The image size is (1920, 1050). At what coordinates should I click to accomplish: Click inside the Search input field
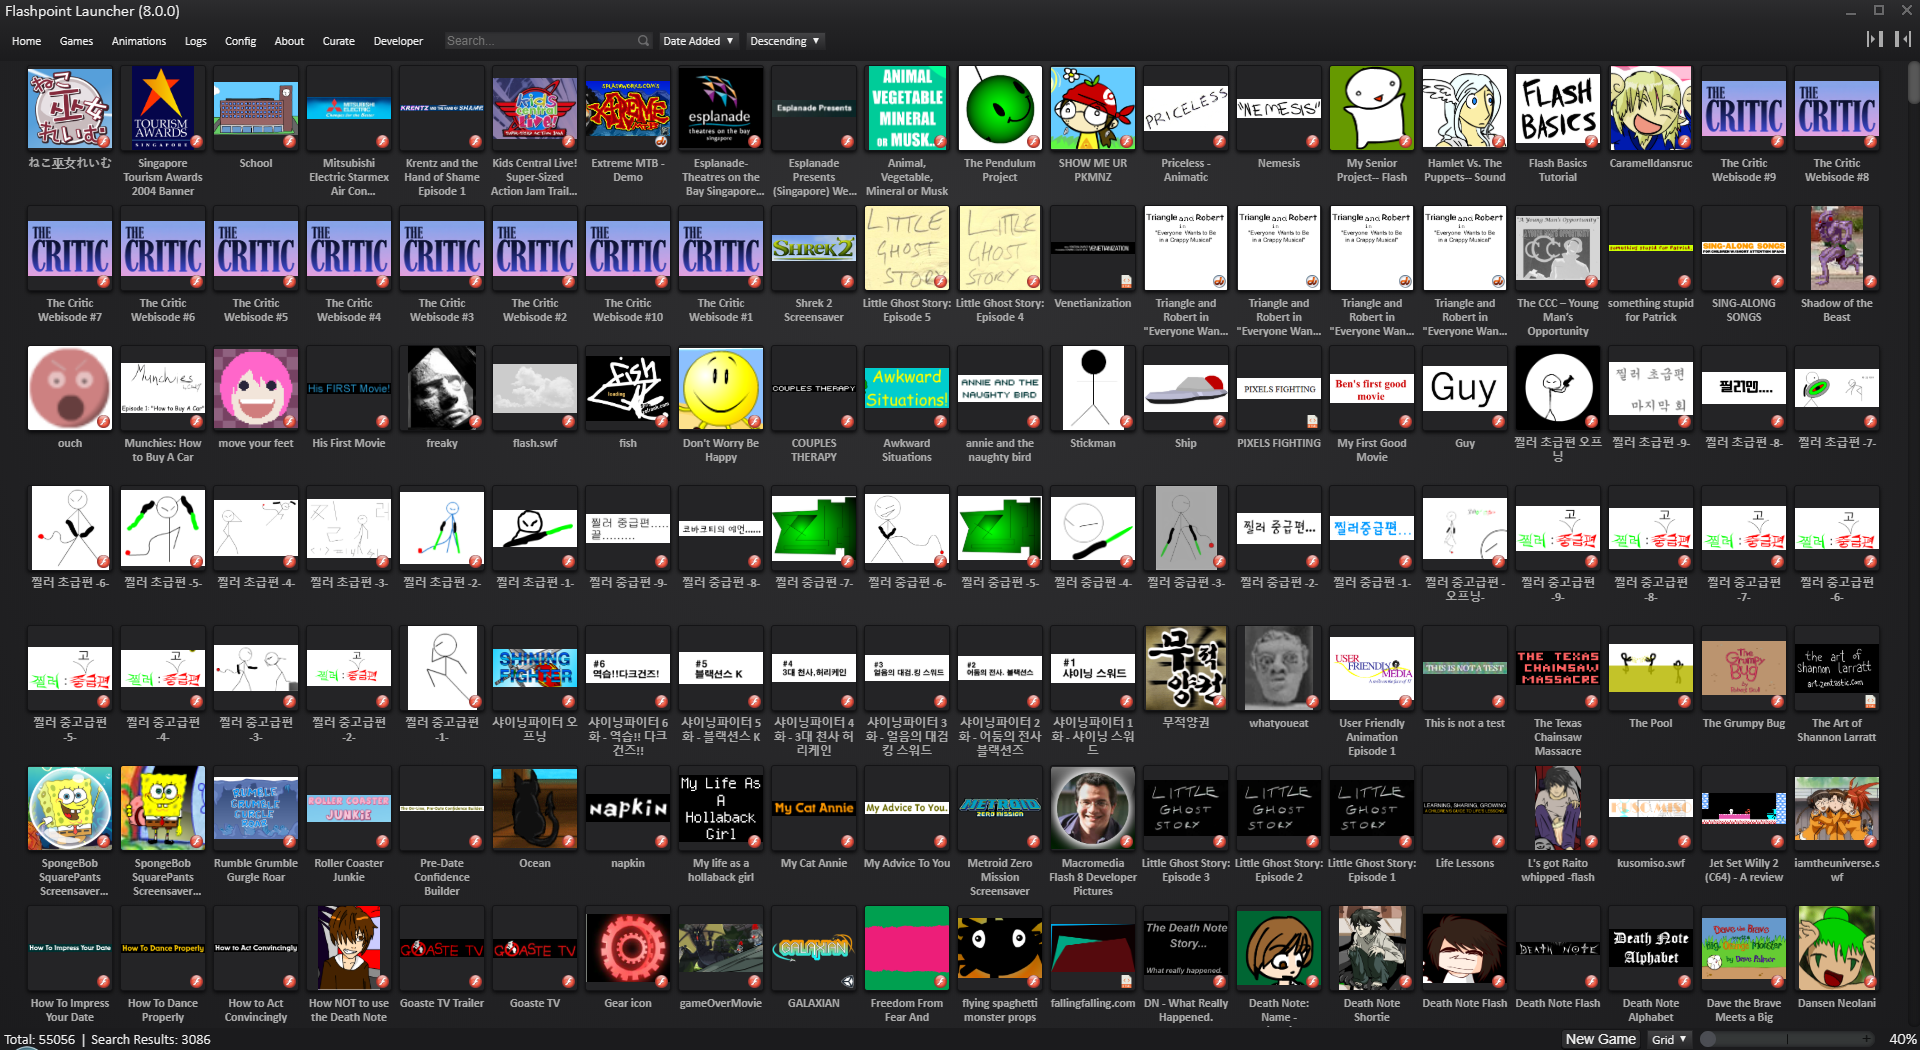point(540,41)
